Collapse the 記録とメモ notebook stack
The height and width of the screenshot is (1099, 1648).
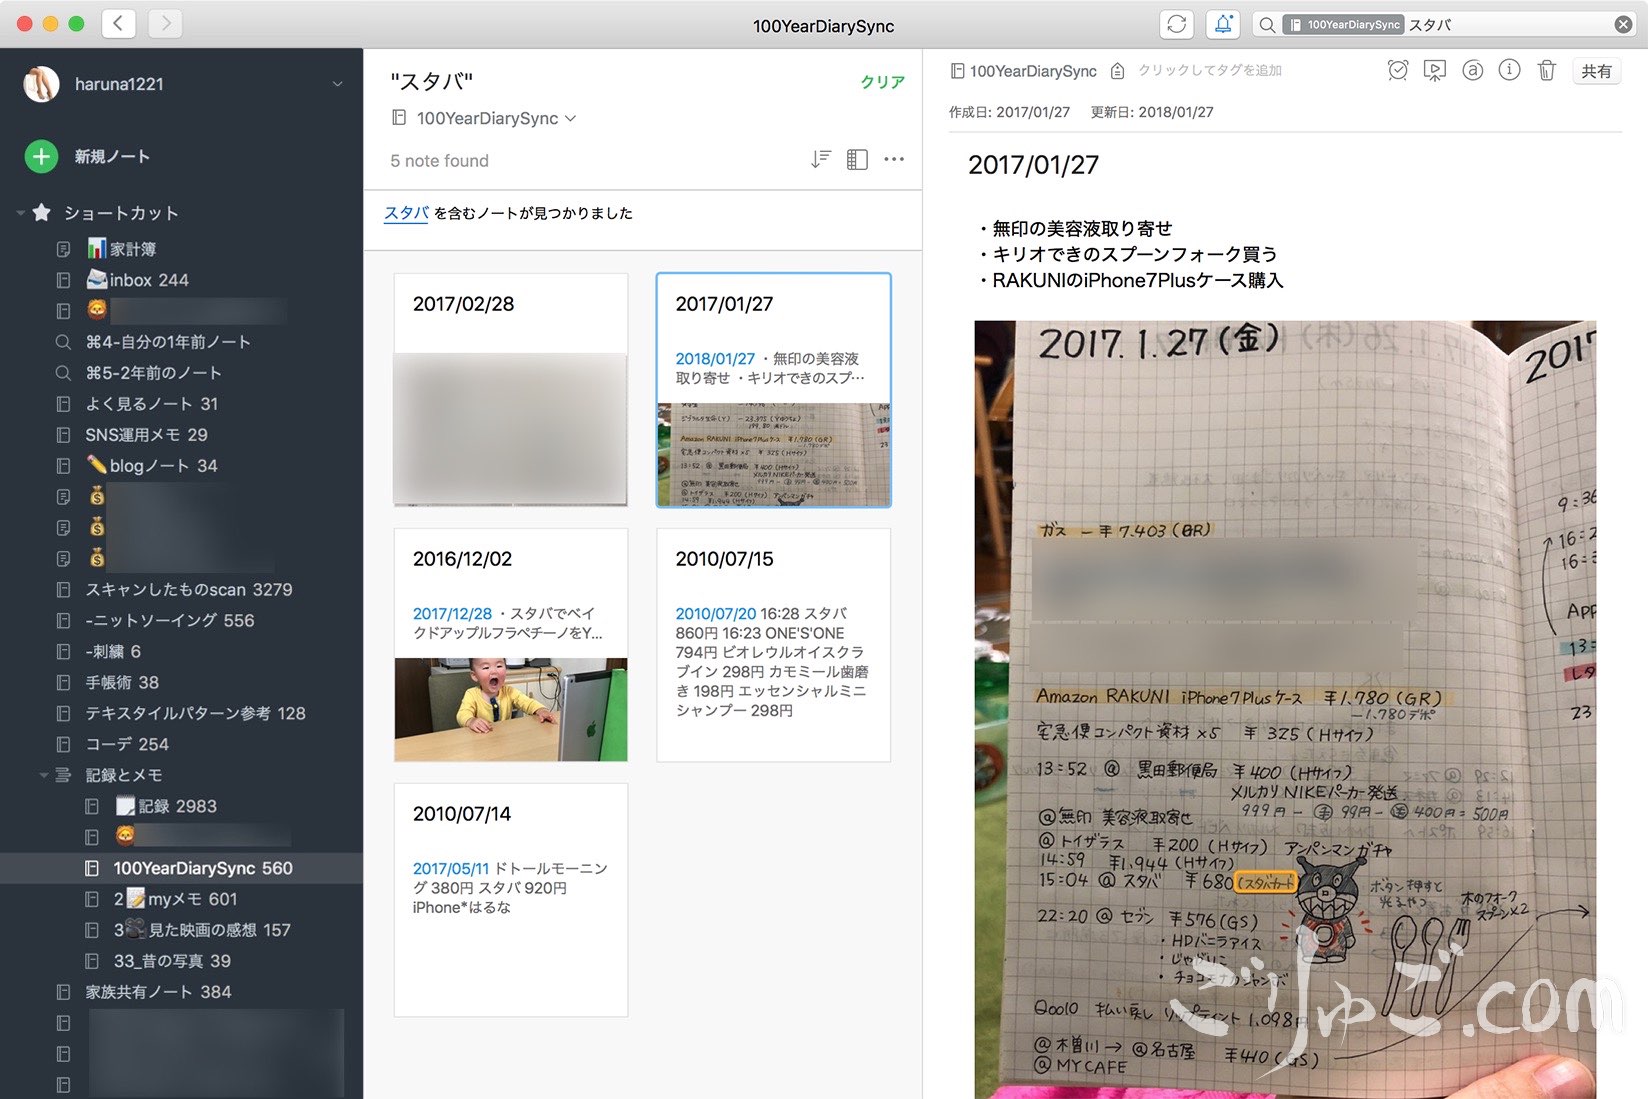[x=43, y=775]
